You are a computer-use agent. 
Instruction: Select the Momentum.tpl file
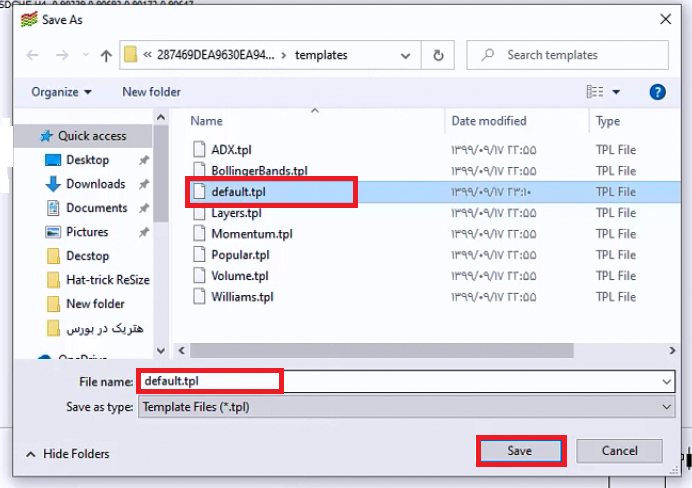pyautogui.click(x=252, y=234)
